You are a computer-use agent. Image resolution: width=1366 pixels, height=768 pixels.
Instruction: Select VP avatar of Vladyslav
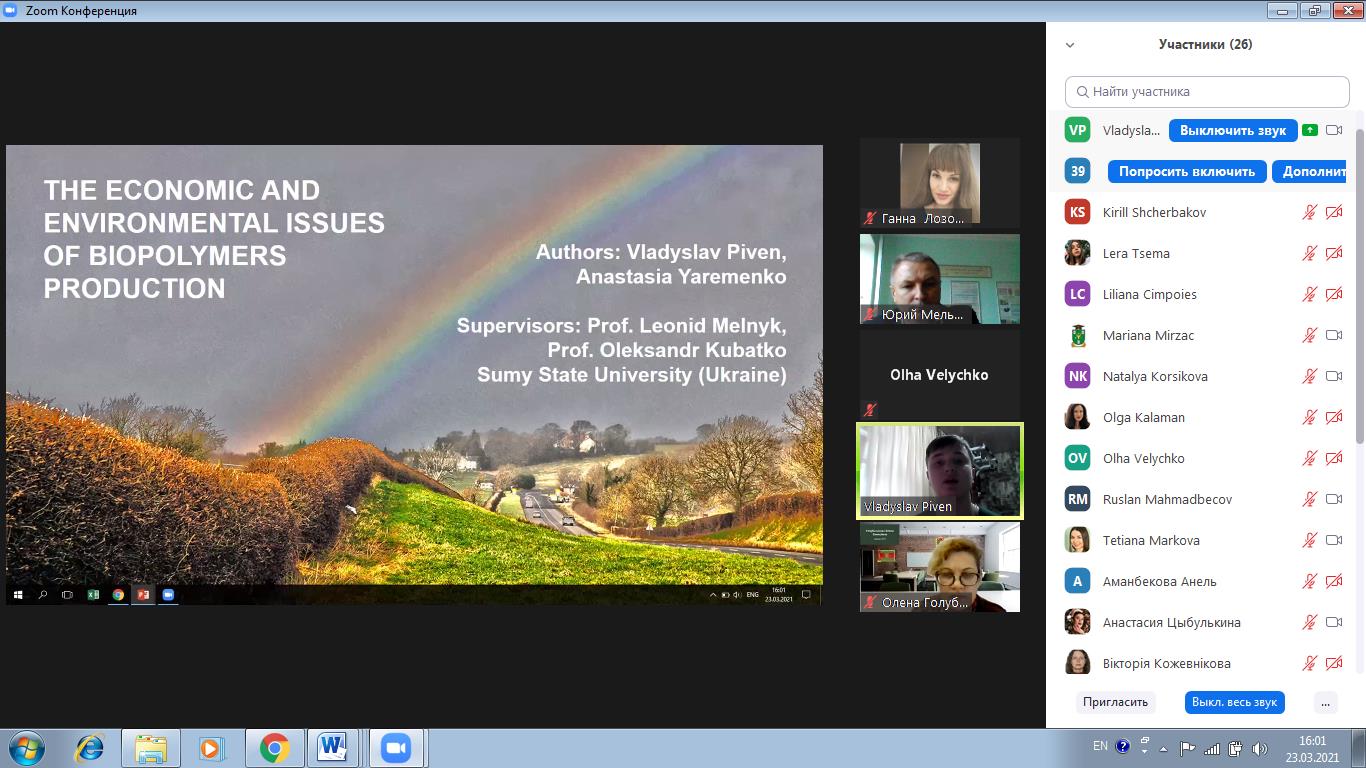tap(1077, 130)
